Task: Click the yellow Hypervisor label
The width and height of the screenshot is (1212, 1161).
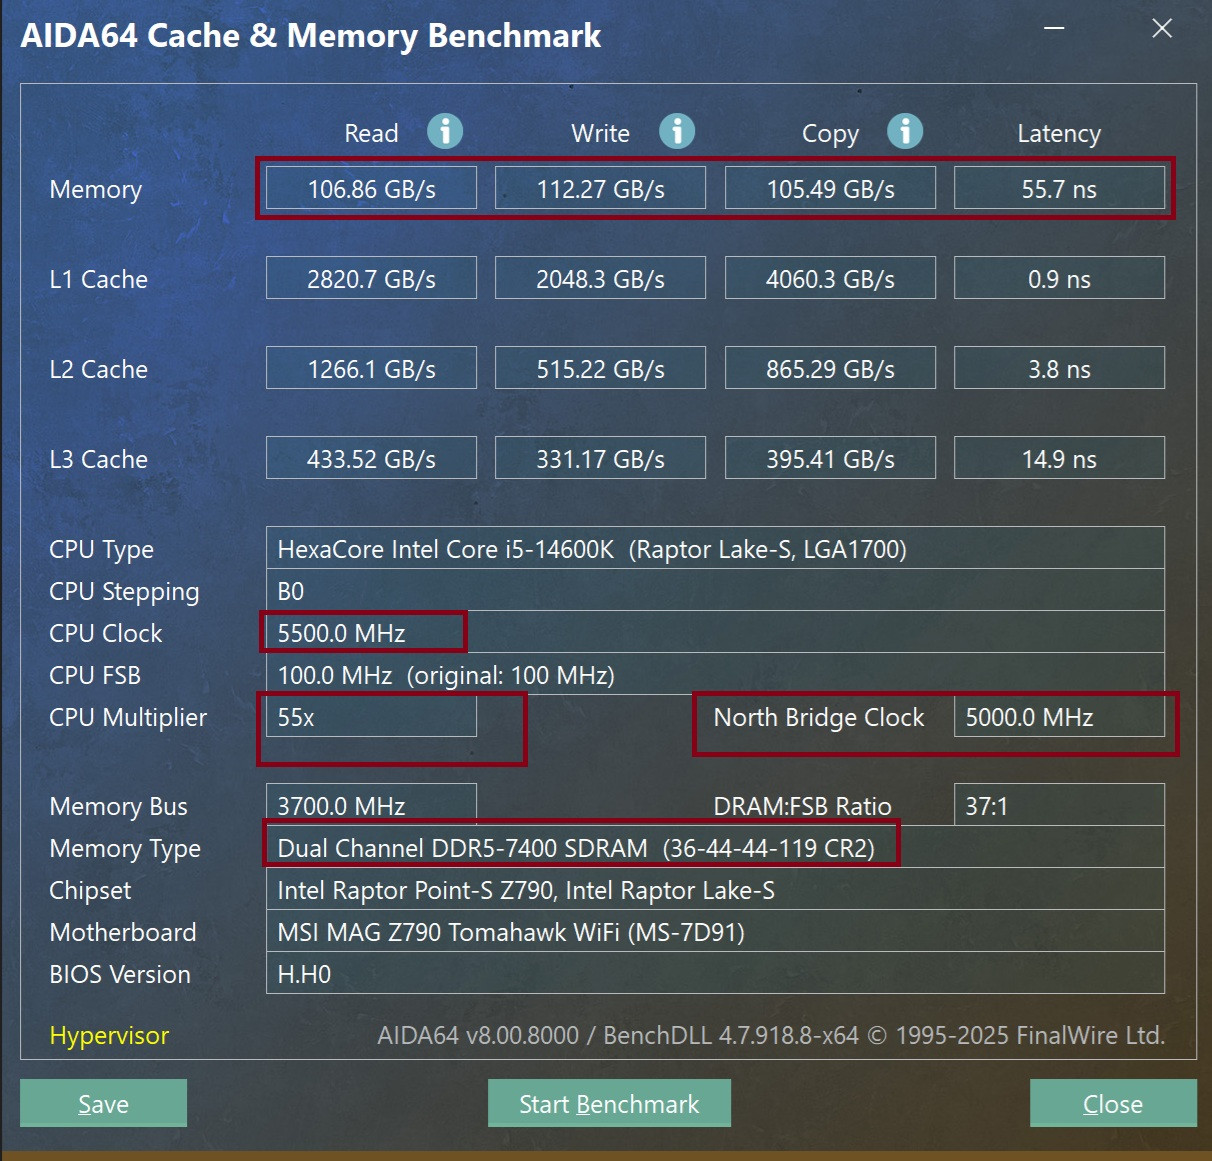Action: [109, 1035]
